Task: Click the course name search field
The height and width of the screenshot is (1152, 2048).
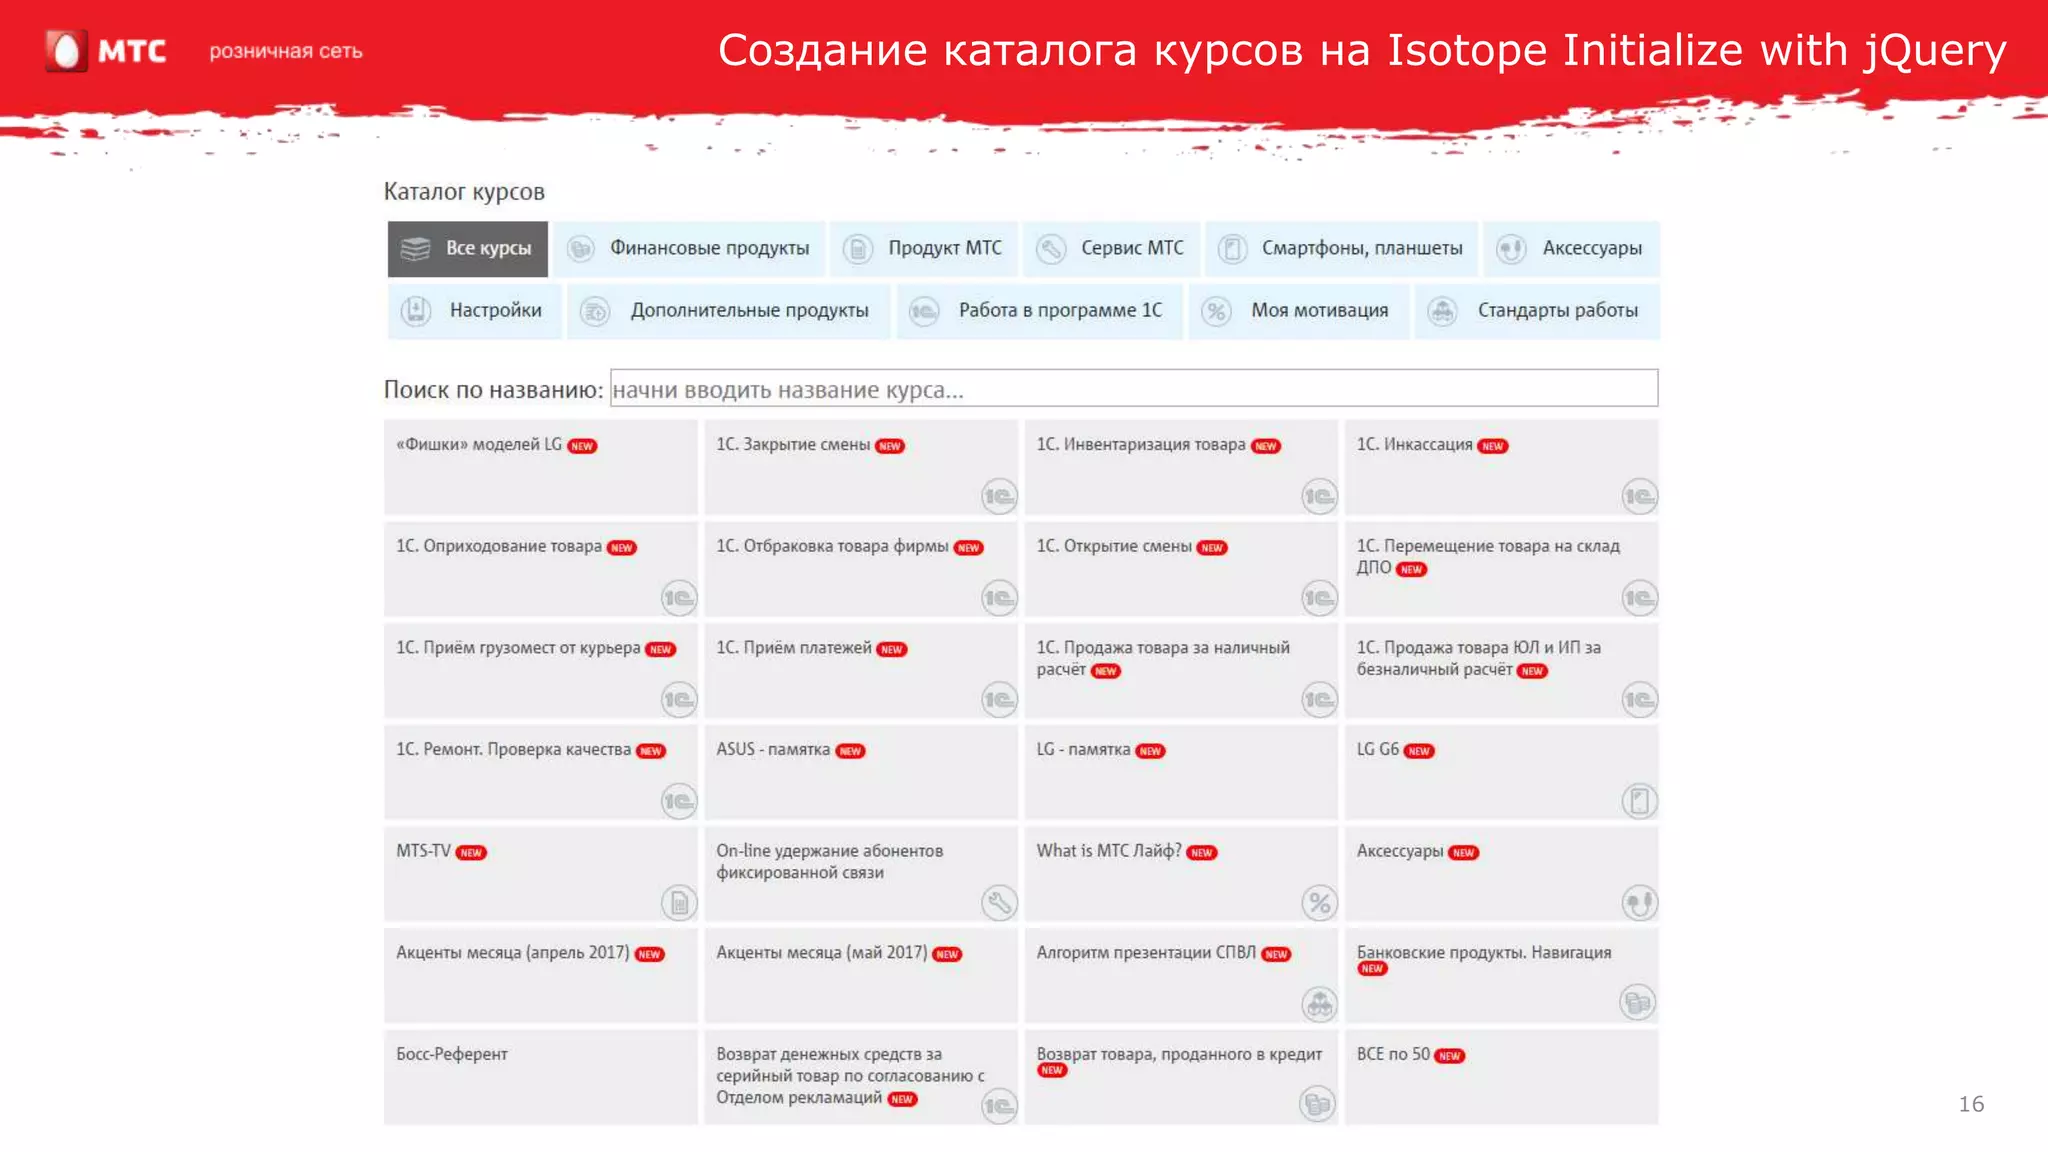Action: 1133,388
